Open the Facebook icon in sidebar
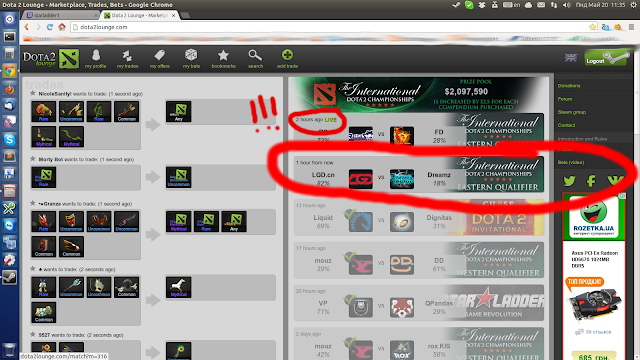Viewport: 640px width, 360px height. (x=591, y=180)
